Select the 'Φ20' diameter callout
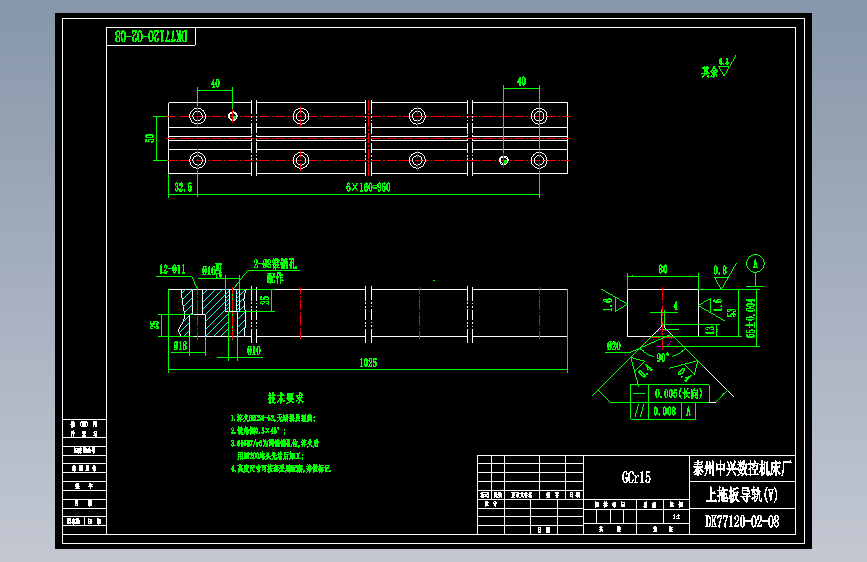The image size is (867, 562). pos(614,346)
